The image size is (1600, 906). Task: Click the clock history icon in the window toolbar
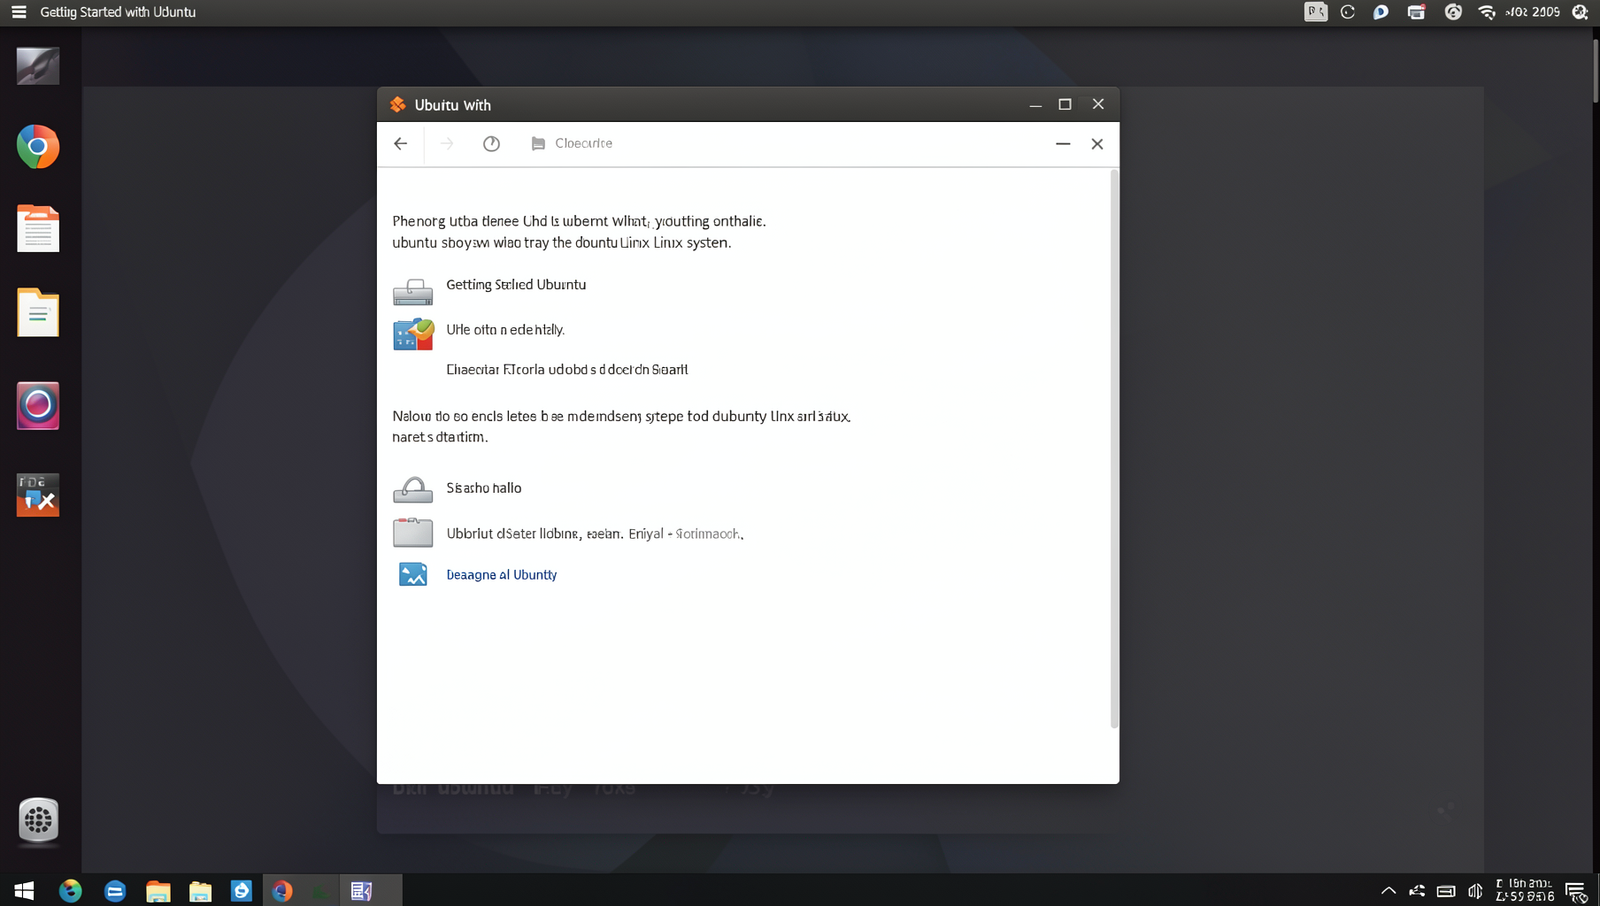click(491, 144)
